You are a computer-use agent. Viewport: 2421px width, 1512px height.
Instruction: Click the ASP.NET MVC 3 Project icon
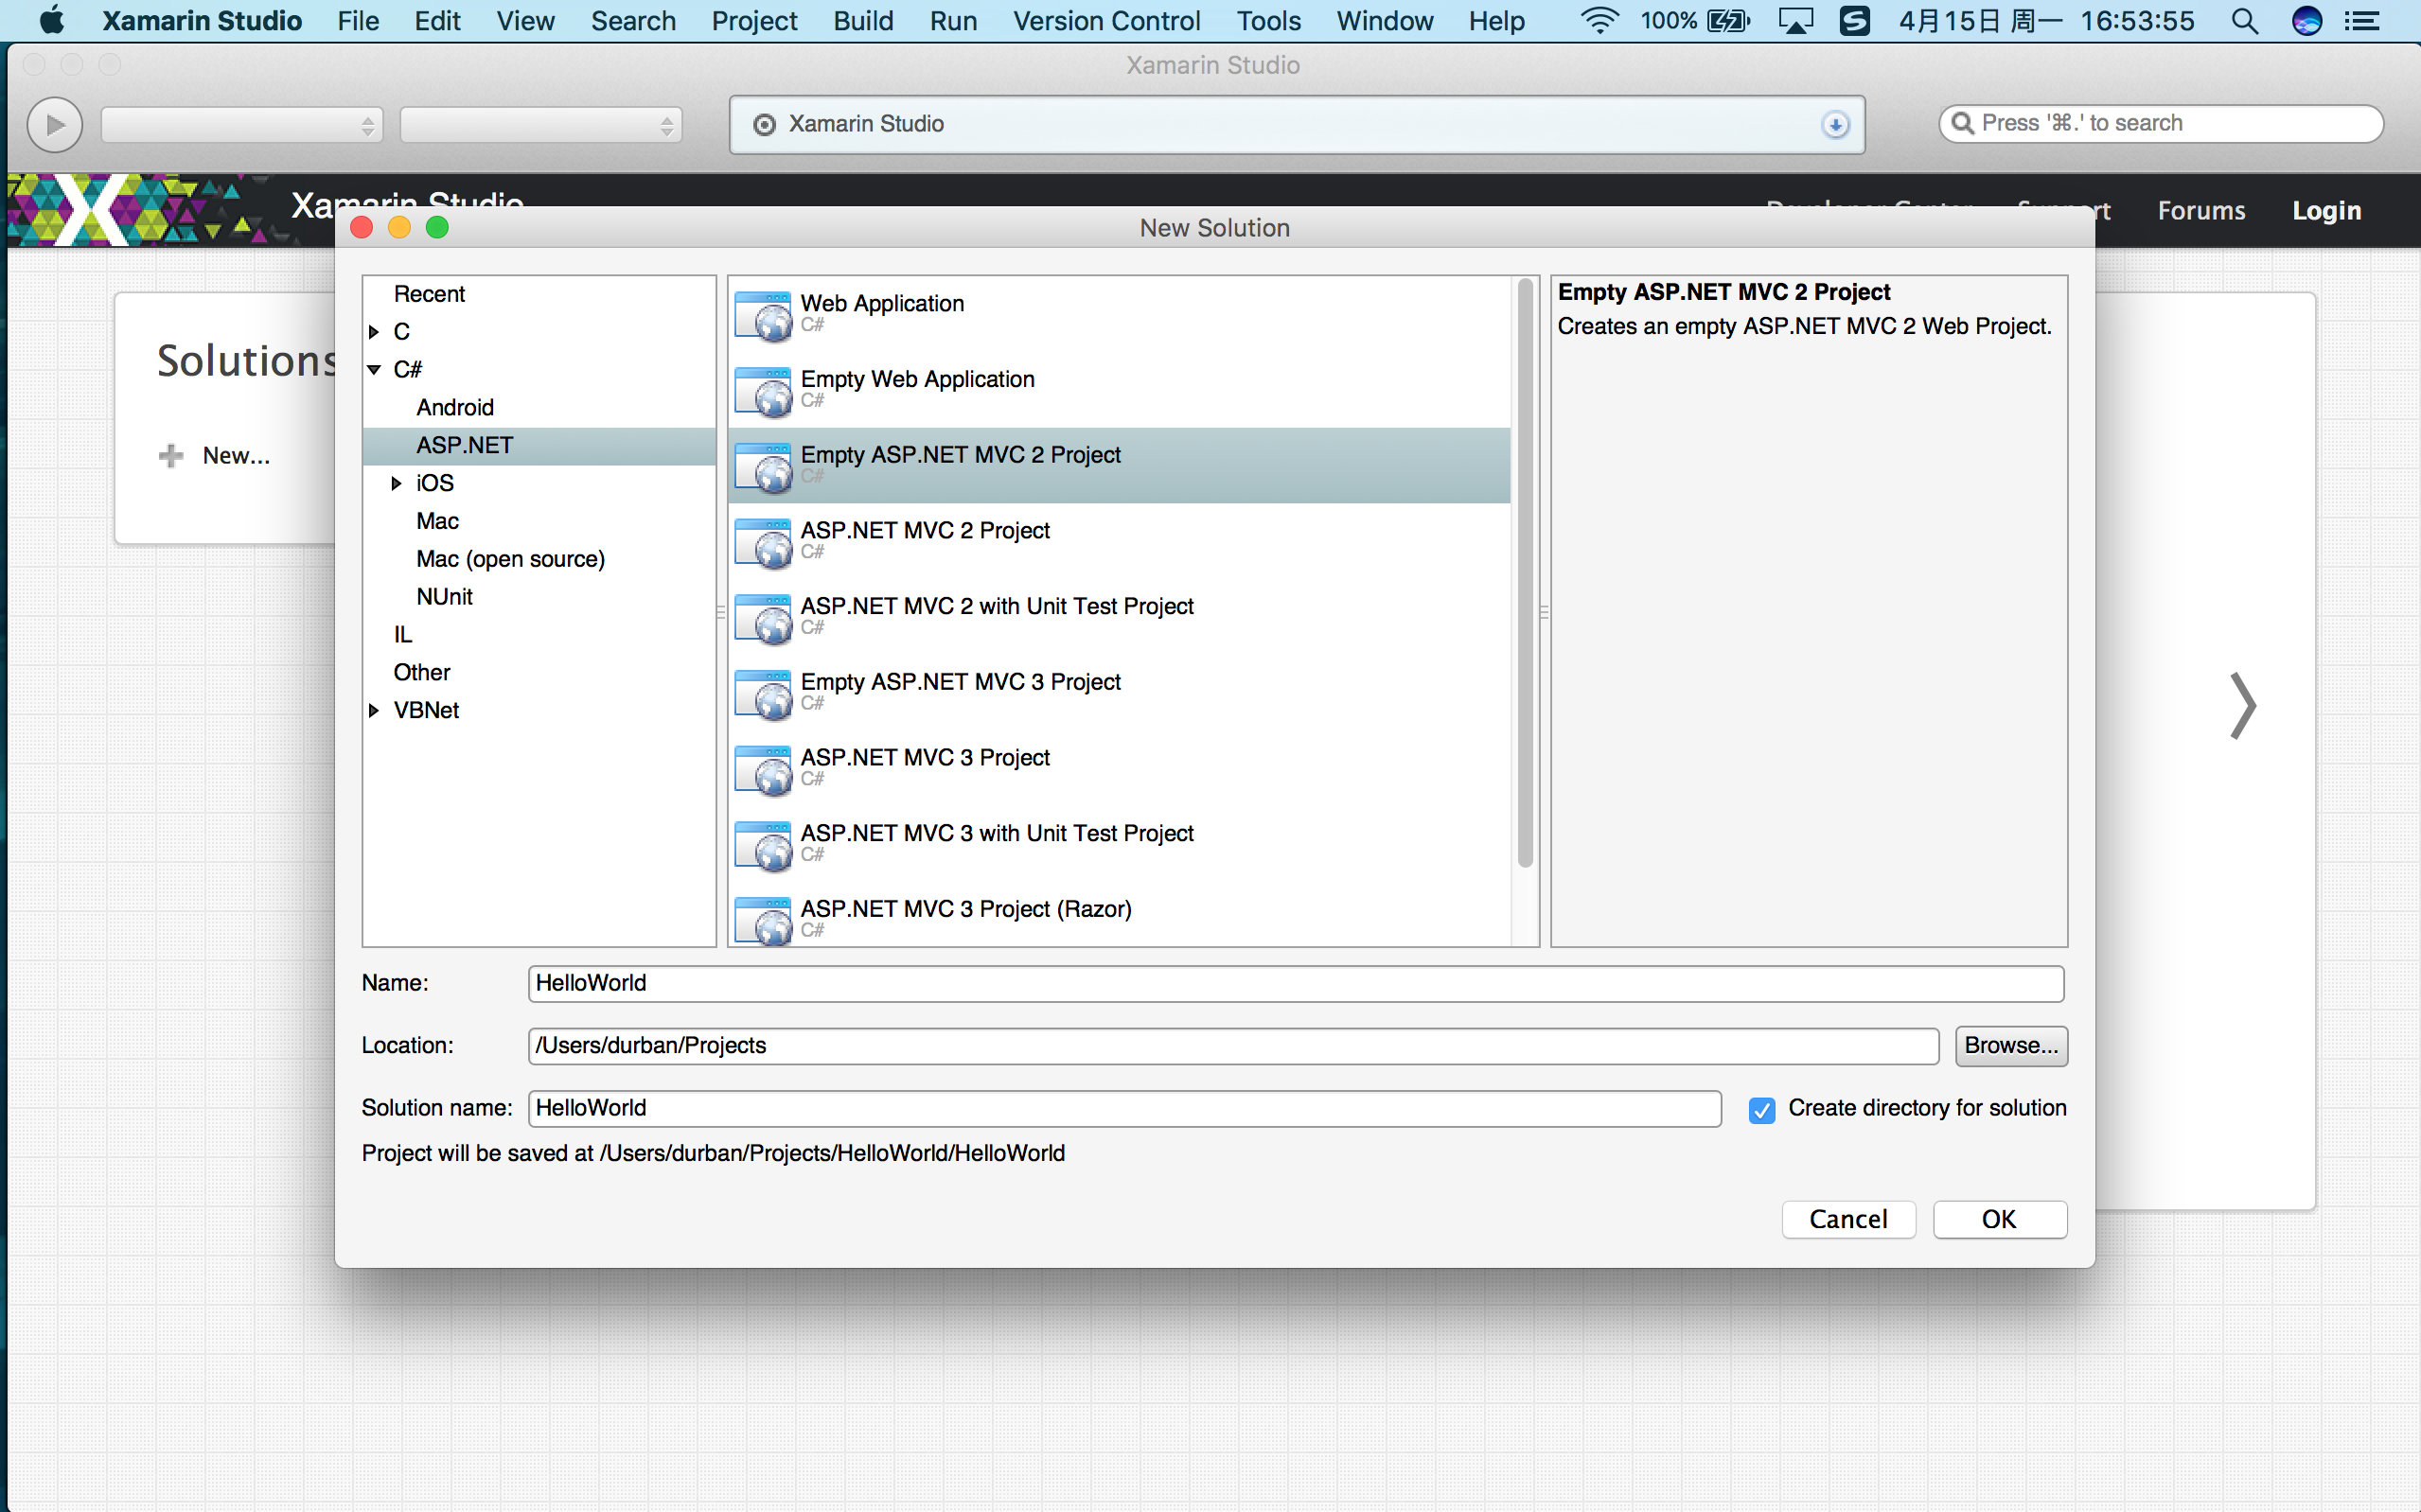pos(763,771)
